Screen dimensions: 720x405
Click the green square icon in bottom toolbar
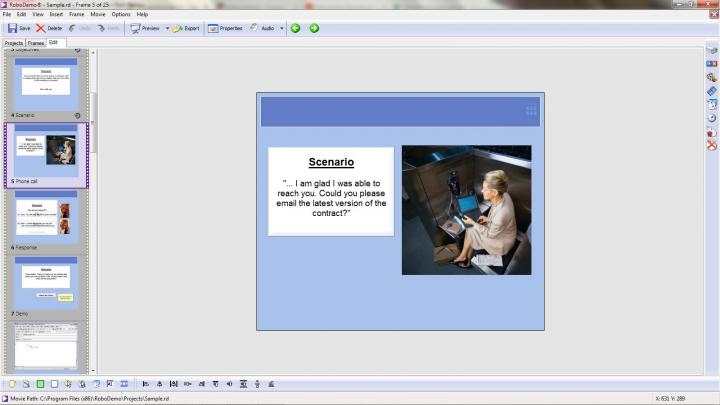point(40,383)
